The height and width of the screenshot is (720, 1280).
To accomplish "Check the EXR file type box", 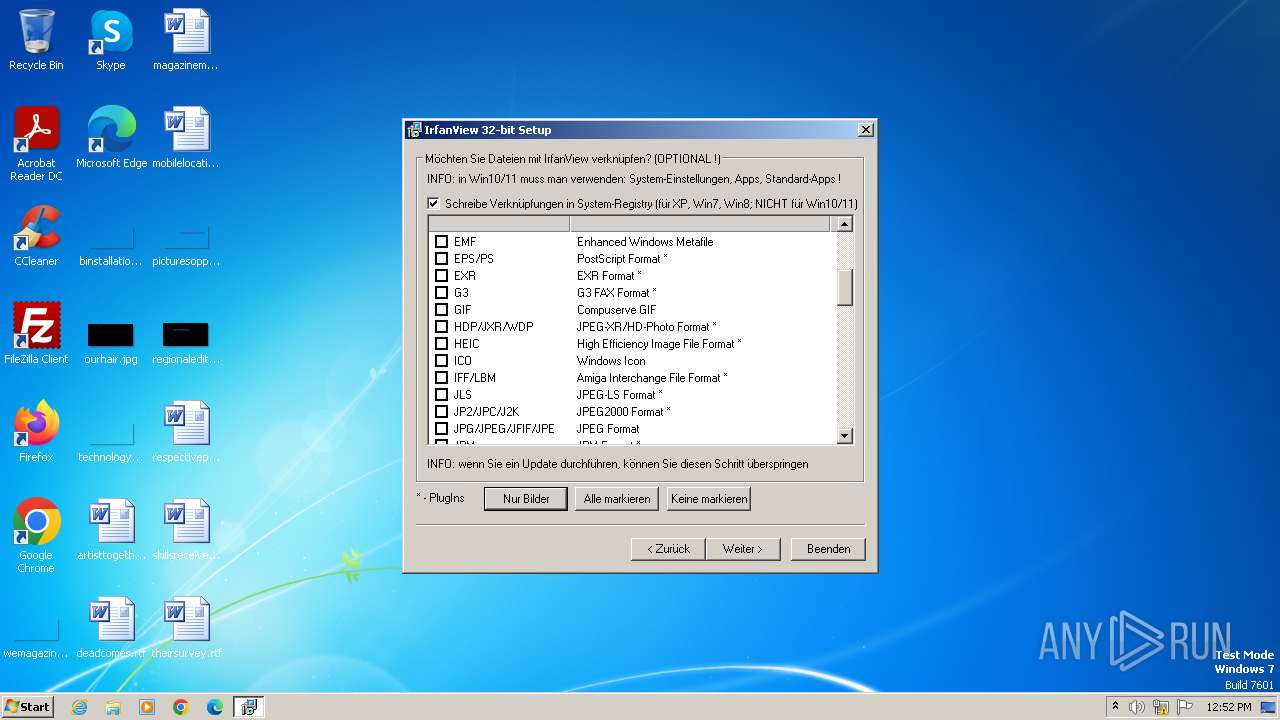I will 441,276.
